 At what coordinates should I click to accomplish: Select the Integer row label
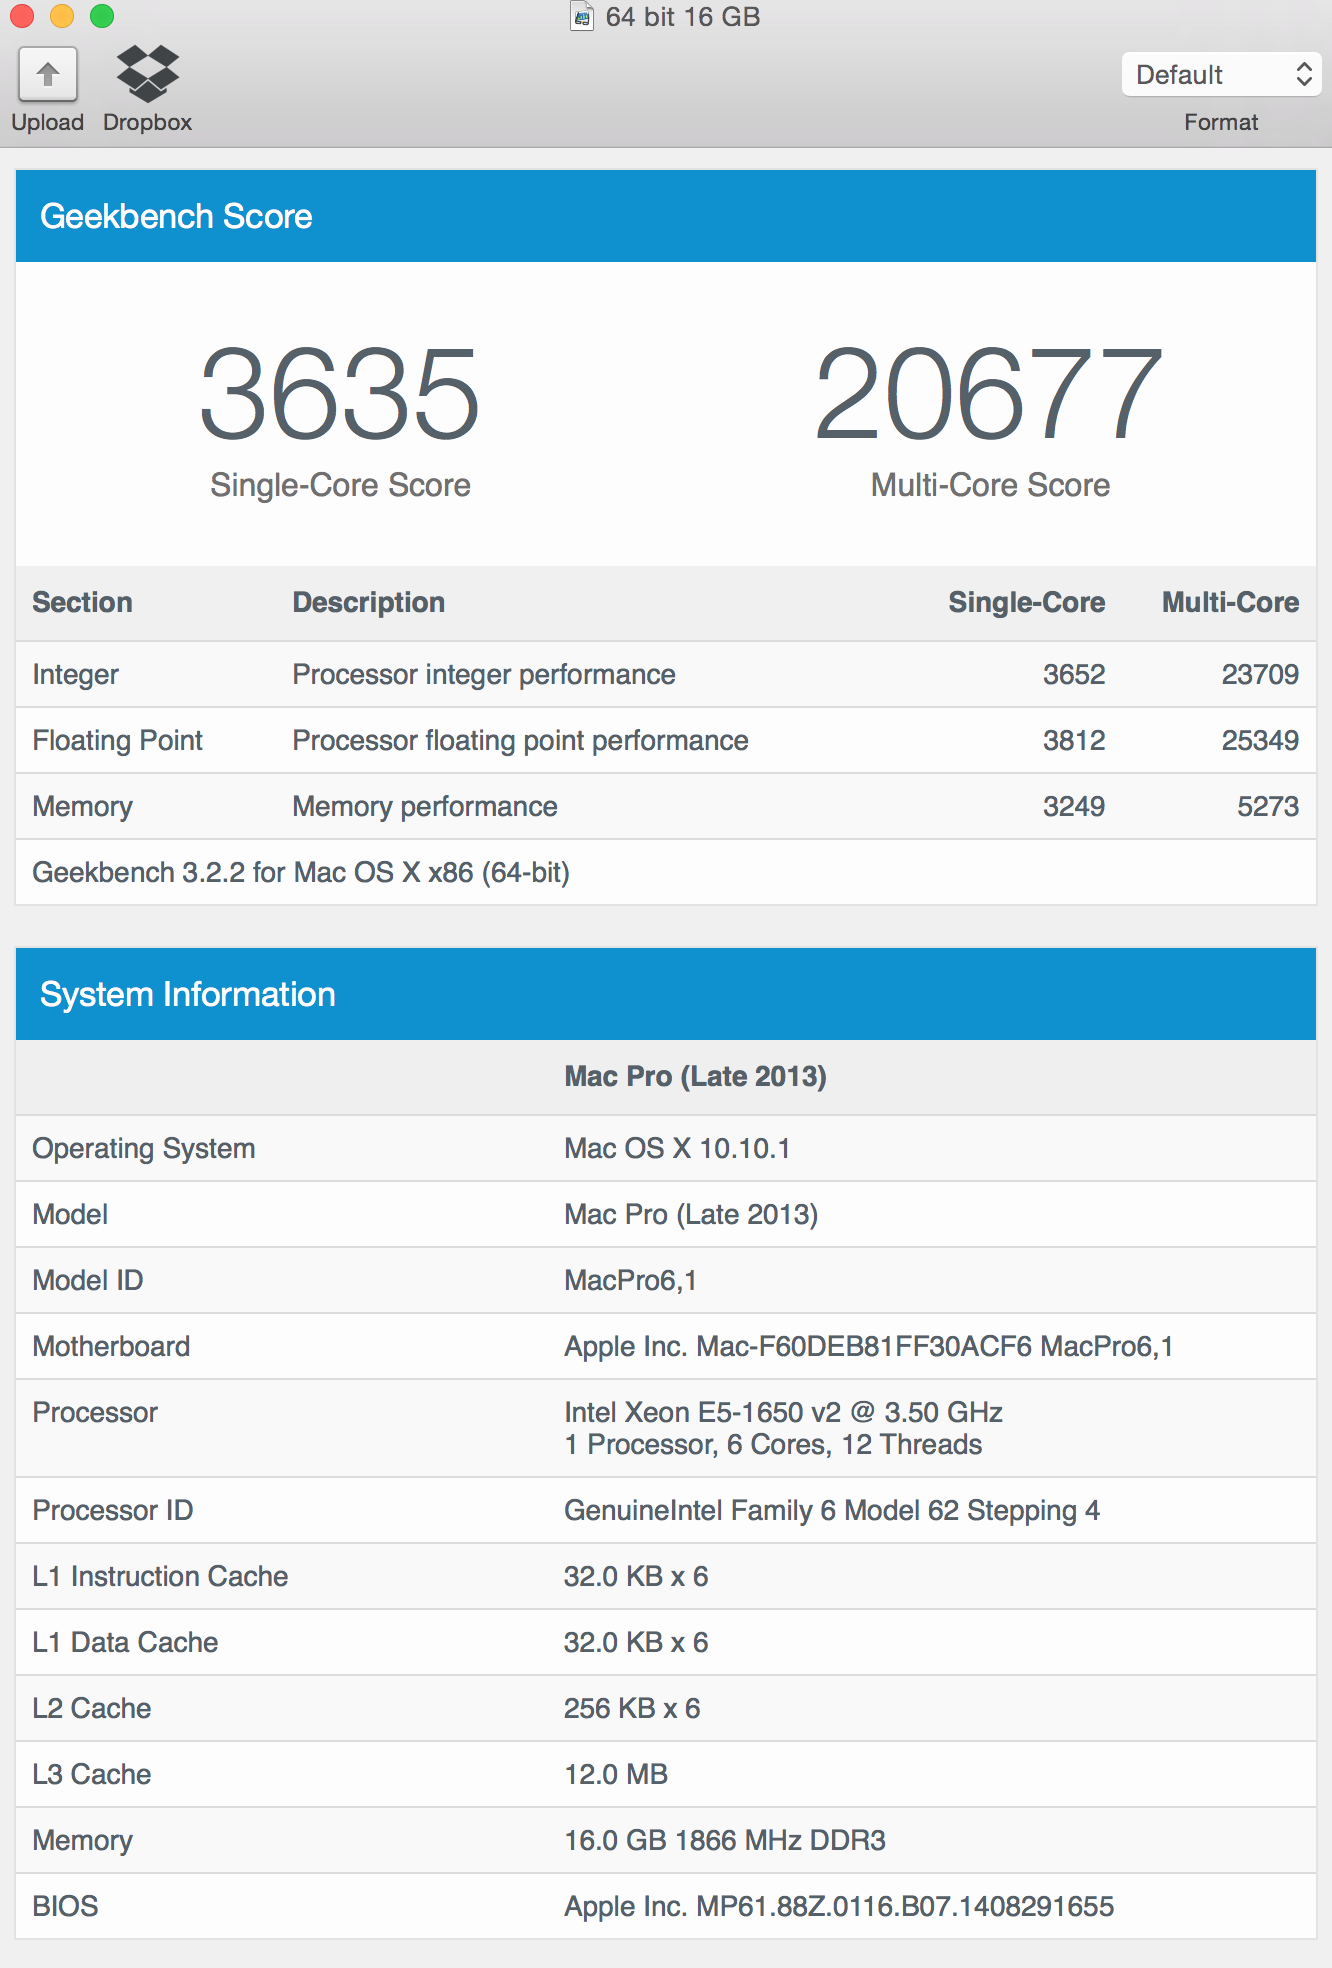pyautogui.click(x=75, y=674)
